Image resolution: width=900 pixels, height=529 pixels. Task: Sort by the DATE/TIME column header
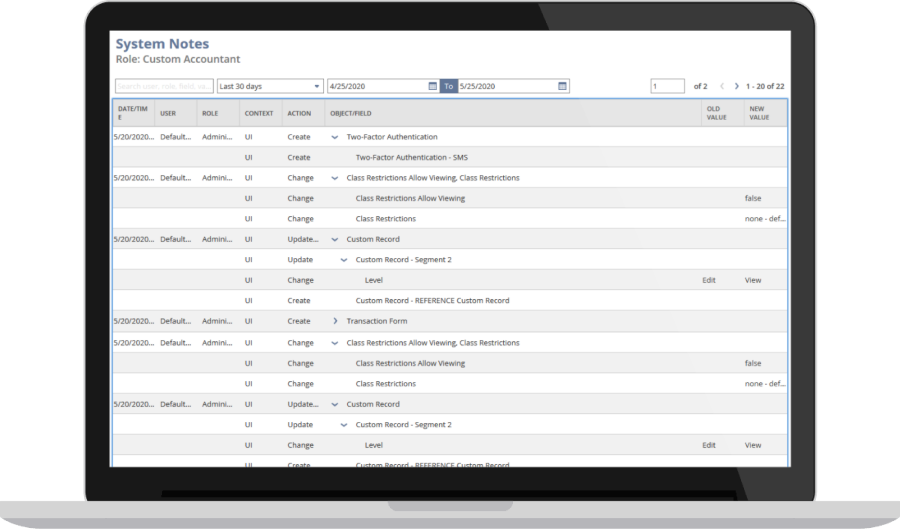point(133,113)
